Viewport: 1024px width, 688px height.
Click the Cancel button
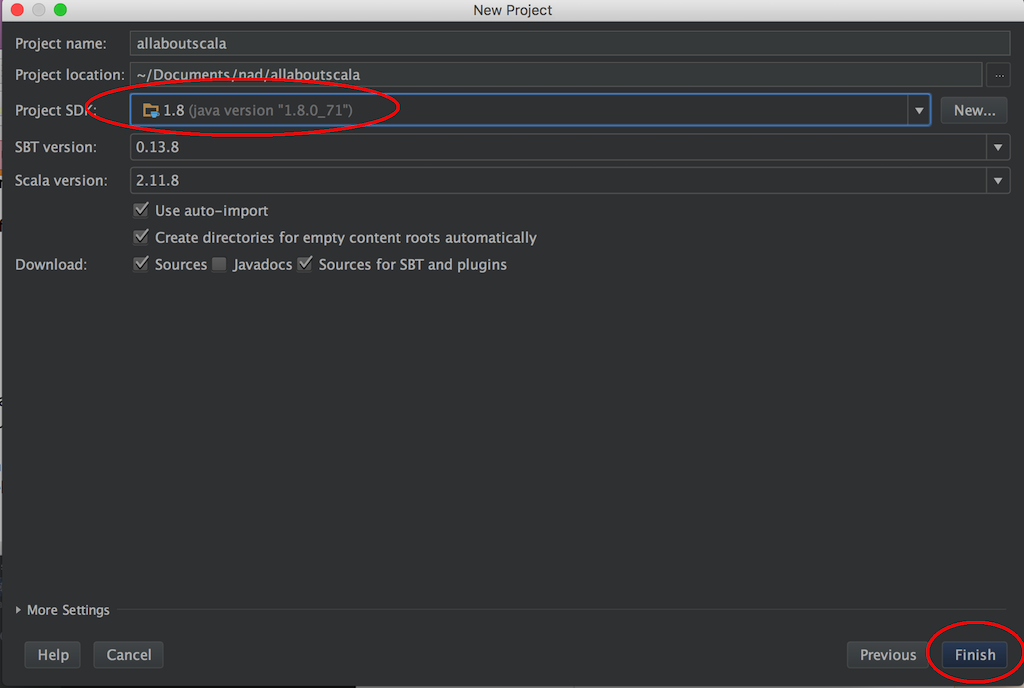click(x=129, y=655)
